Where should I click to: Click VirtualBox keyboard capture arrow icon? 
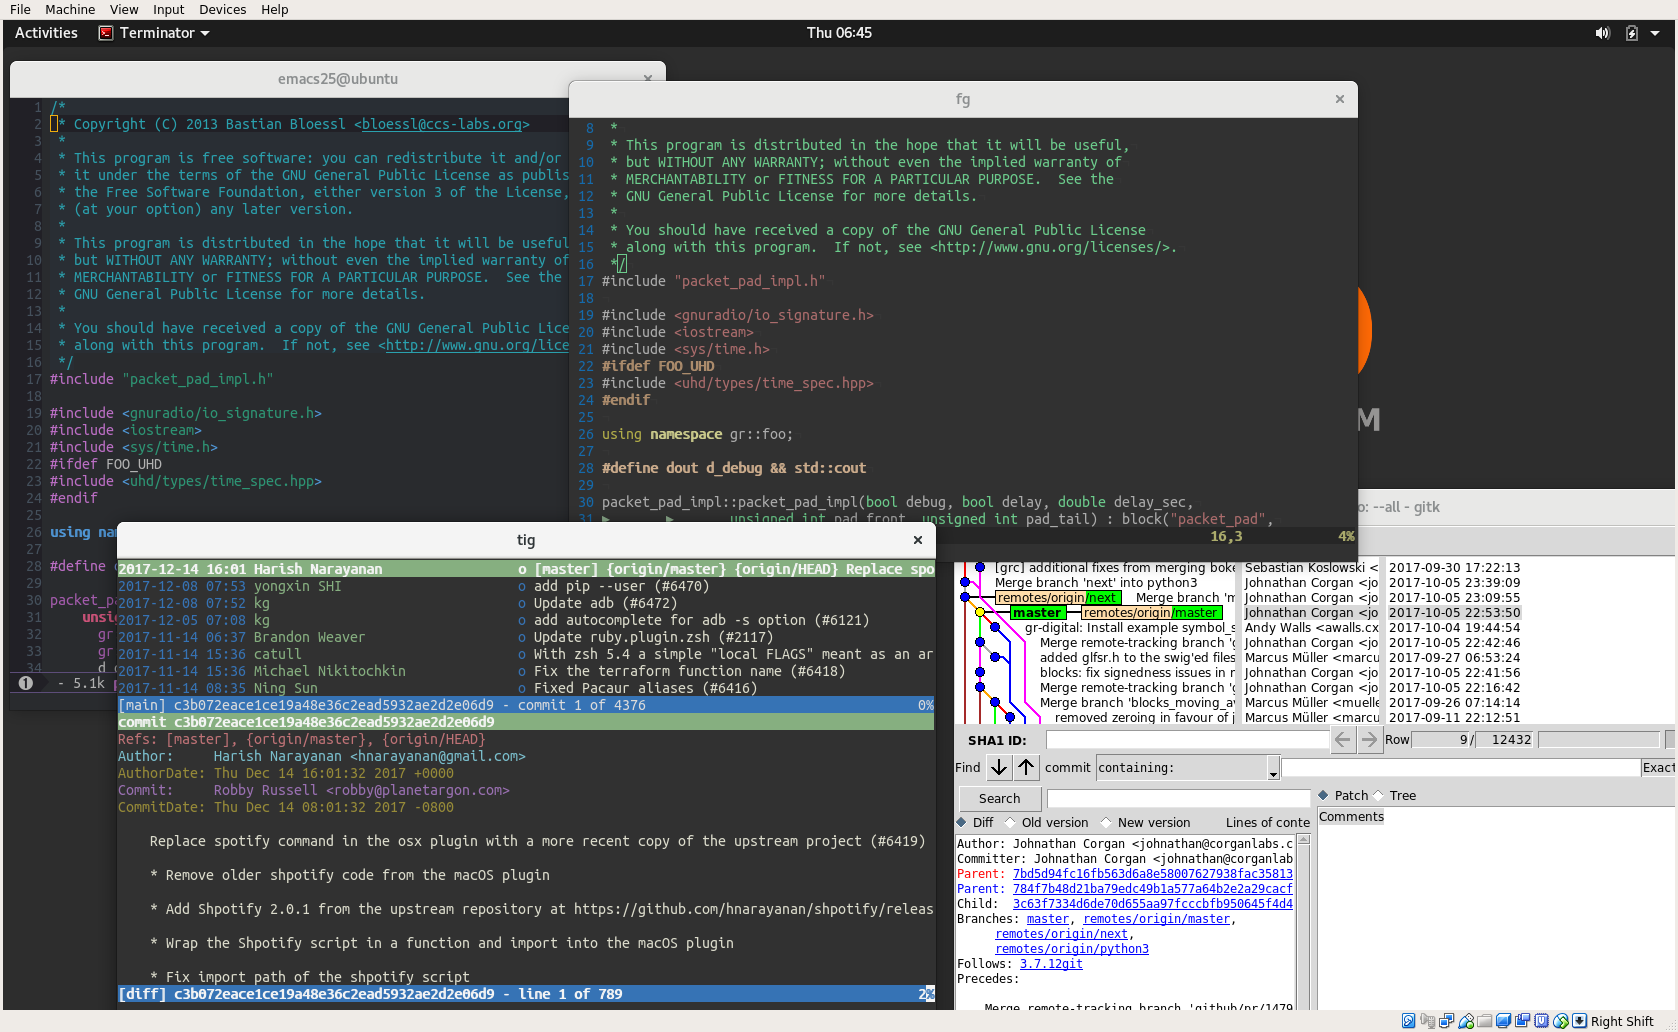(x=1580, y=1021)
